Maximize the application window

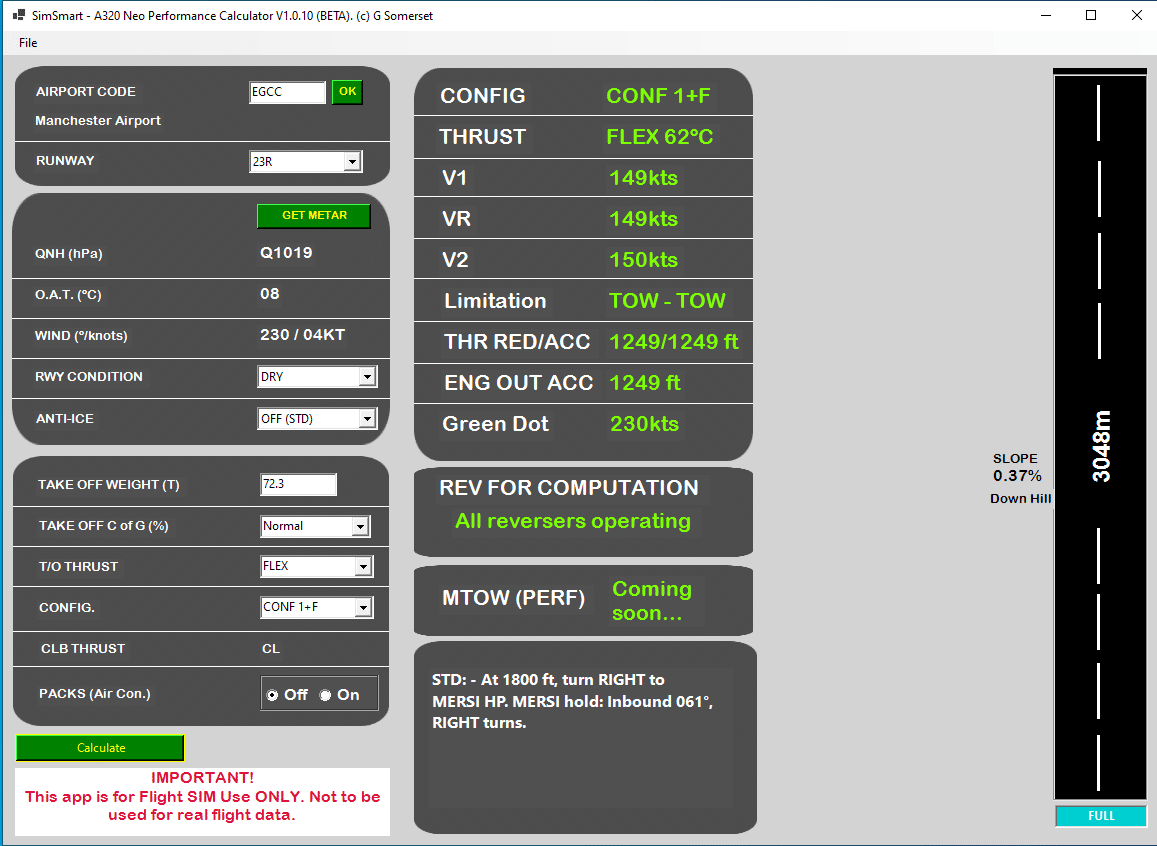tap(1091, 16)
